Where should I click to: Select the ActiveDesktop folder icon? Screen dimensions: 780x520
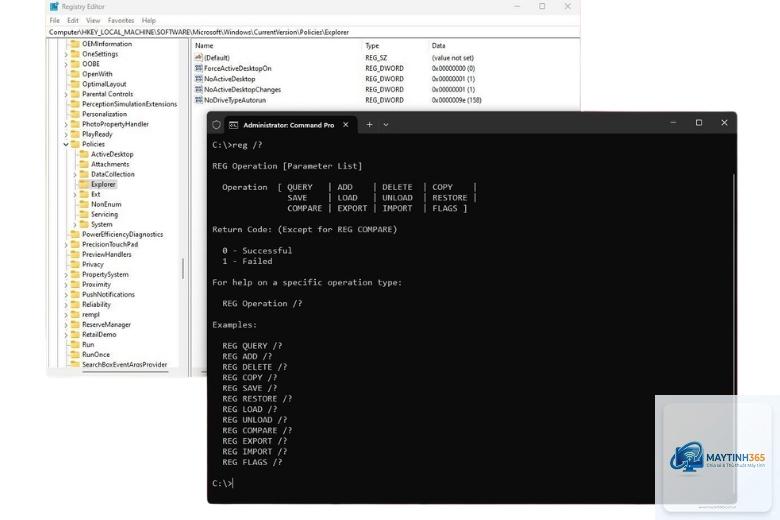coord(84,154)
